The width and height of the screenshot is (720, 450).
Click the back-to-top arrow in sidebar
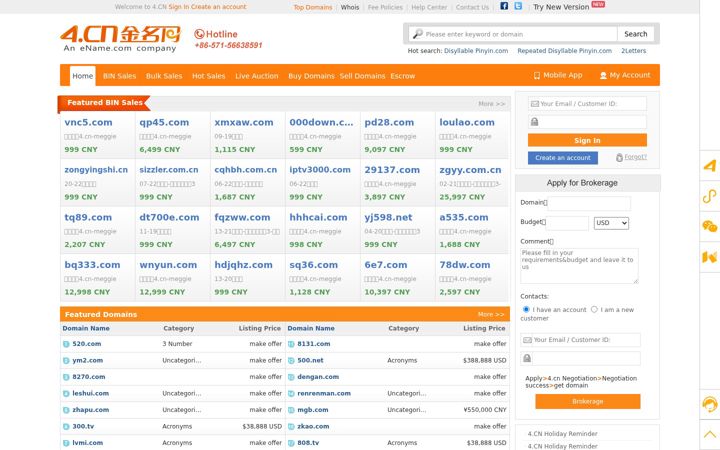(x=709, y=434)
